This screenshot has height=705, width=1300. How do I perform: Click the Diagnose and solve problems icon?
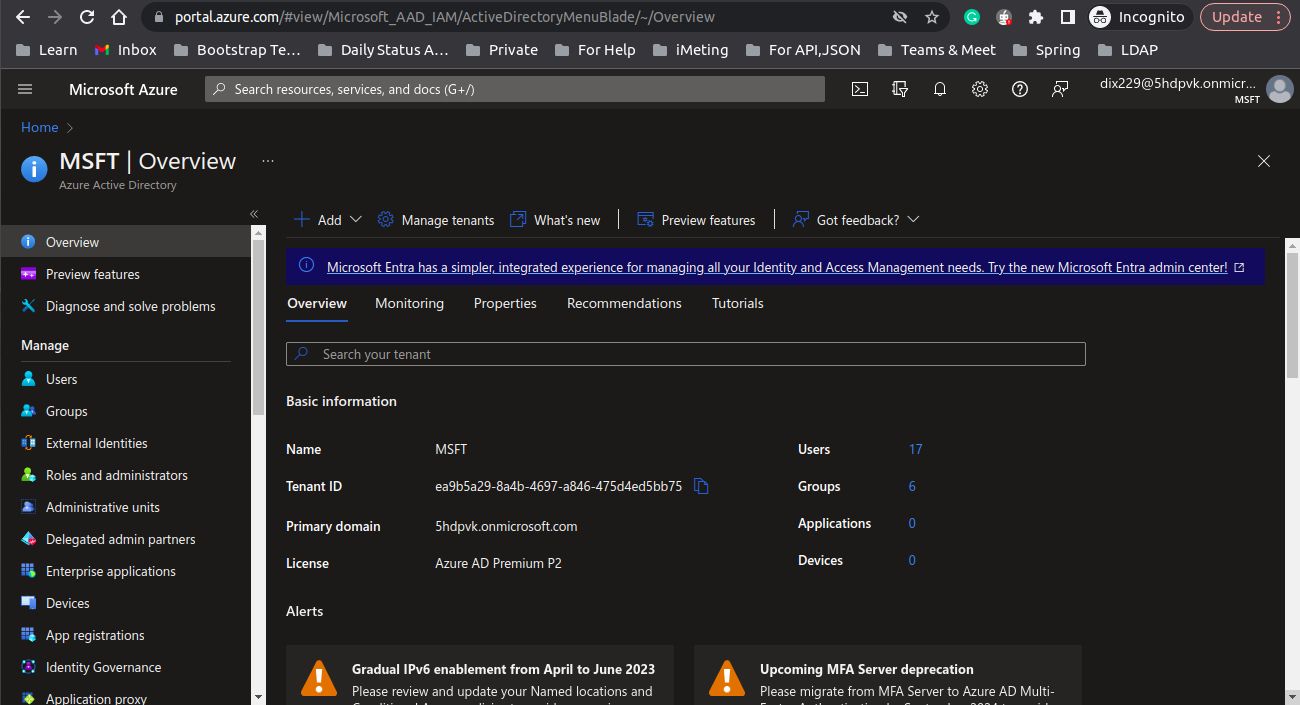(28, 306)
